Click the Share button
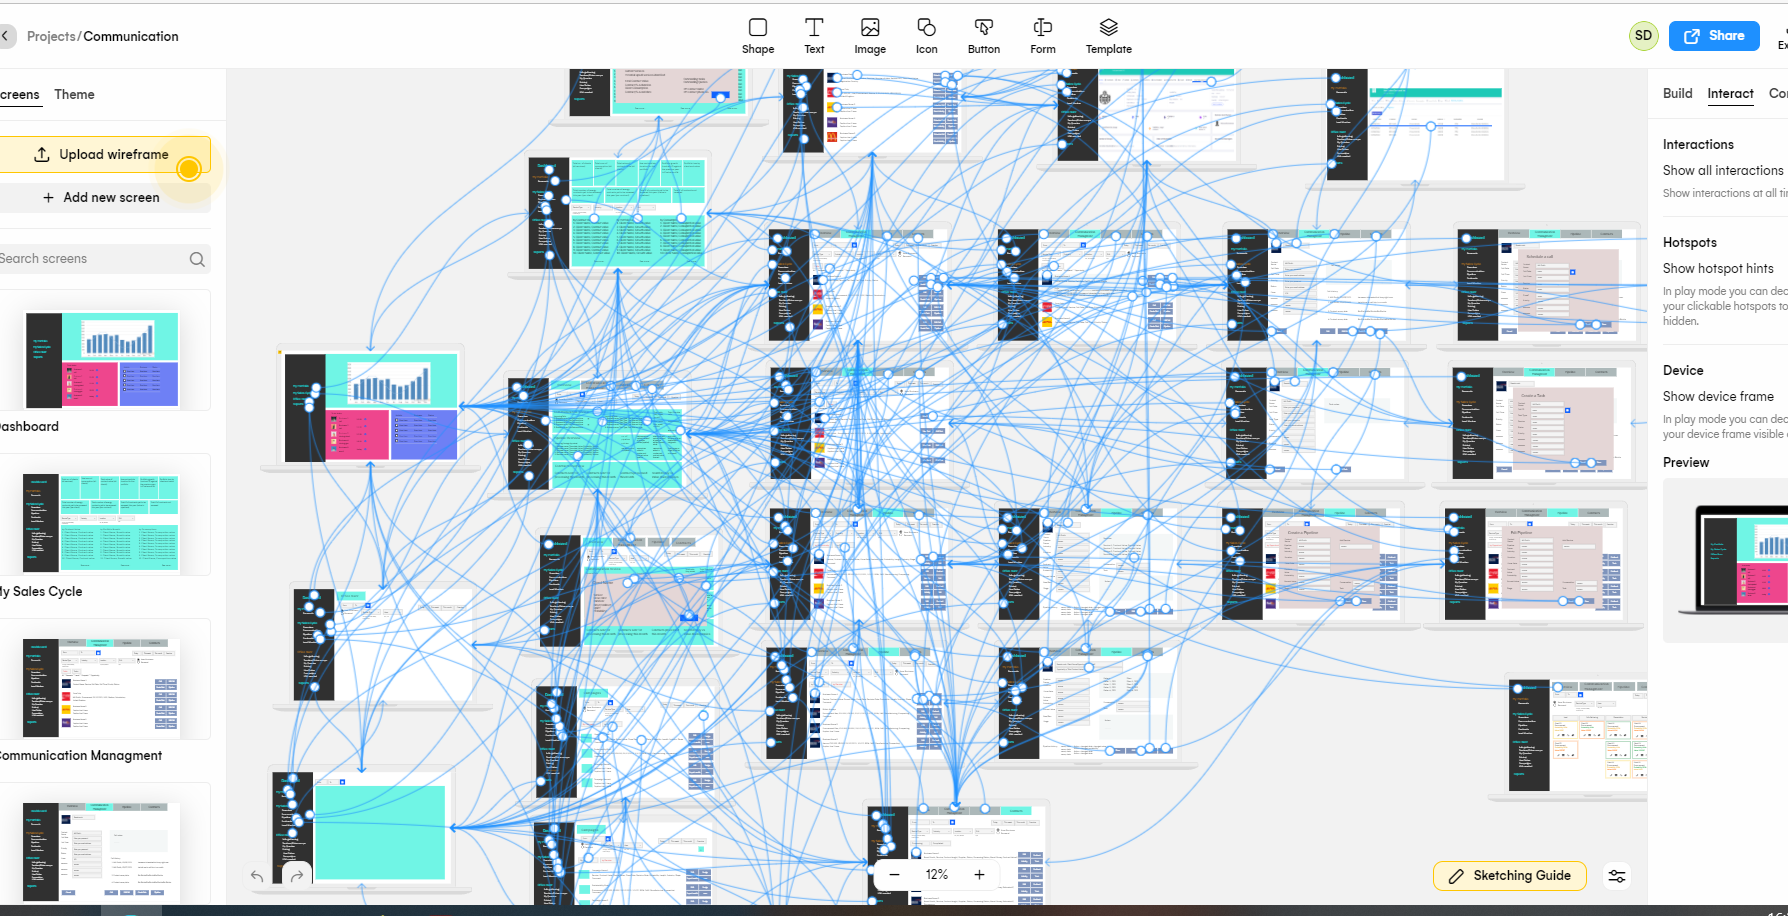The width and height of the screenshot is (1788, 916). coord(1713,35)
